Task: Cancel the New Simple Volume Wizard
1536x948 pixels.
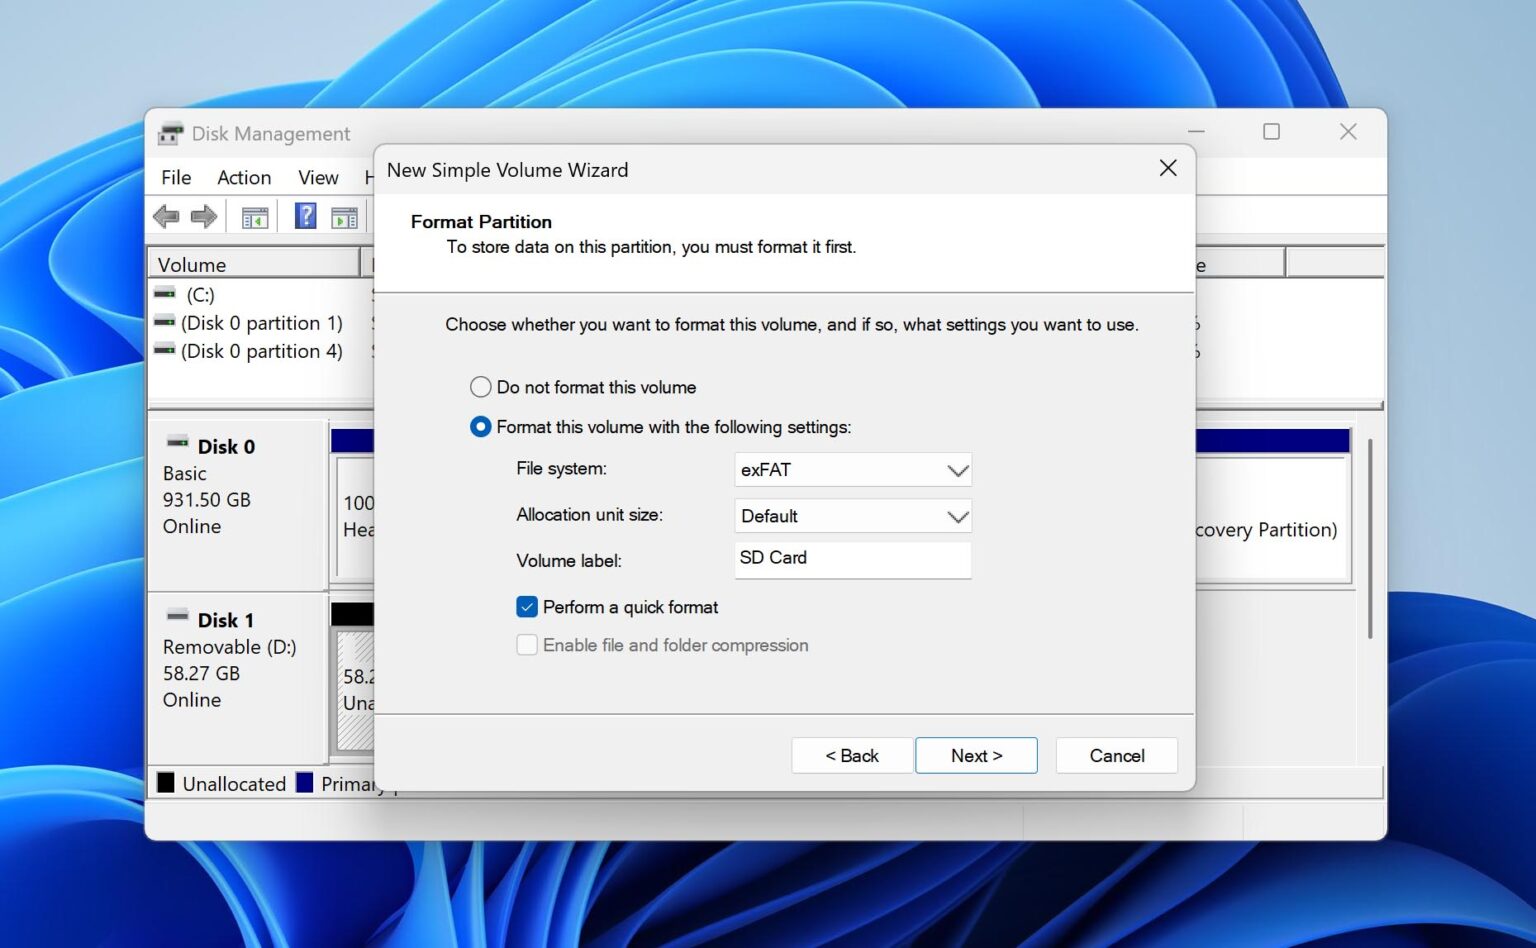Action: click(x=1116, y=755)
